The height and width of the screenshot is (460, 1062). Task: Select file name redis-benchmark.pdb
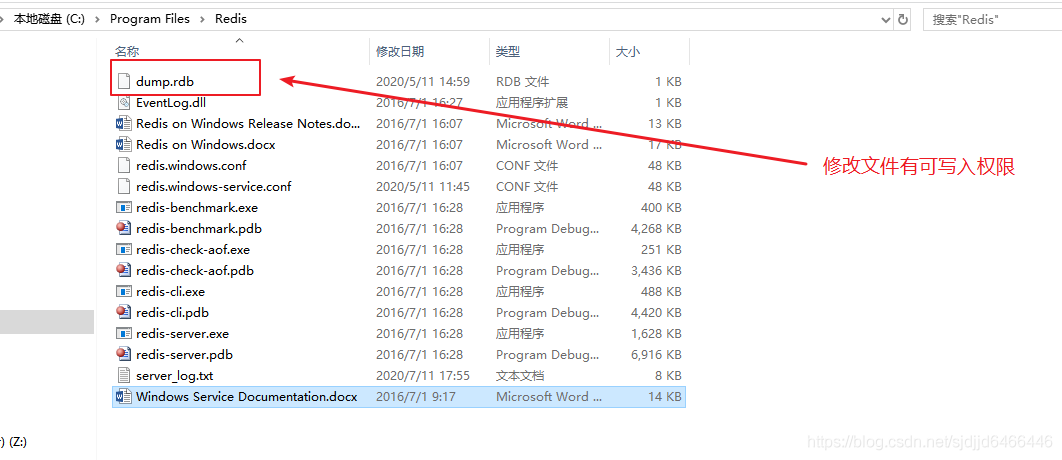point(199,229)
